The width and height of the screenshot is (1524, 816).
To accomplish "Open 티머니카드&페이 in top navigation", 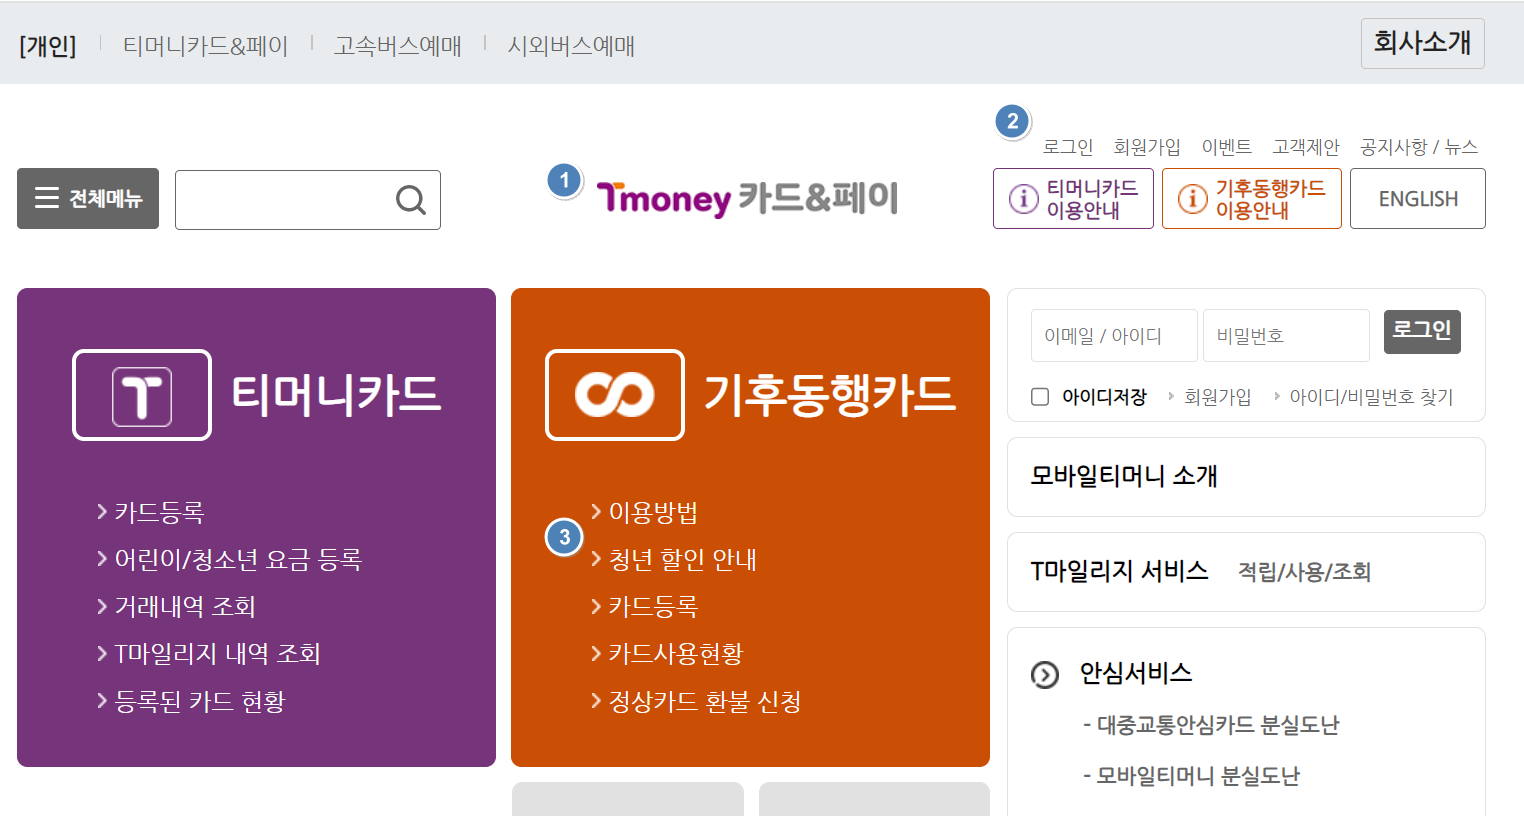I will 205,46.
